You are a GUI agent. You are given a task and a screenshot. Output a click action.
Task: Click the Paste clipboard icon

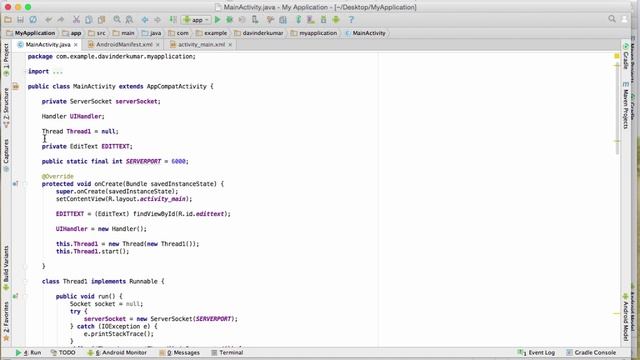(x=101, y=20)
